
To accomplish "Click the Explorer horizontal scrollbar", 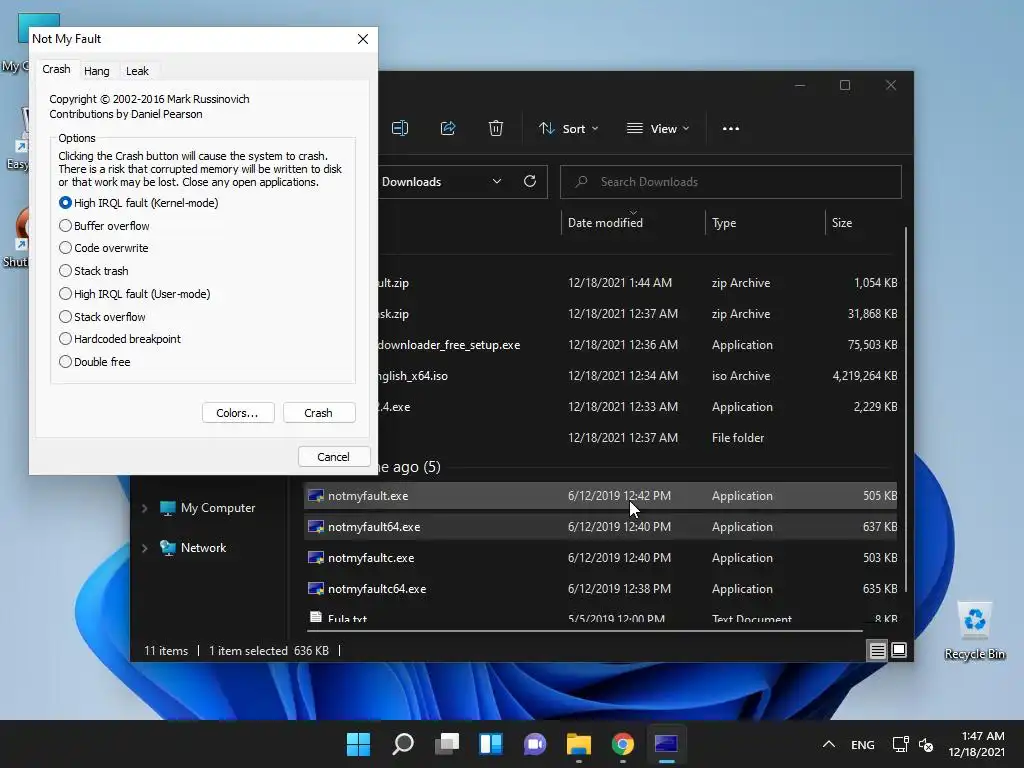I will (584, 631).
